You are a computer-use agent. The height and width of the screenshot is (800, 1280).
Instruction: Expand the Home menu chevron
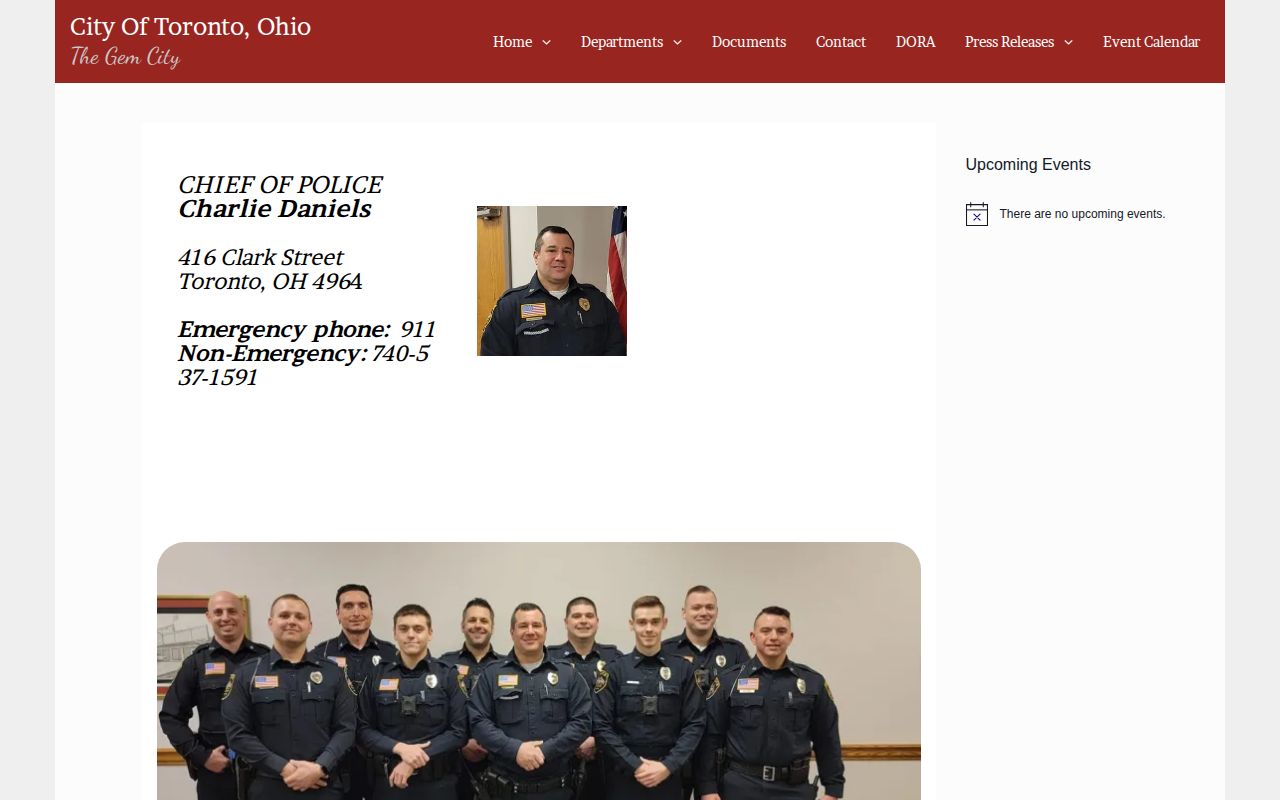click(546, 42)
